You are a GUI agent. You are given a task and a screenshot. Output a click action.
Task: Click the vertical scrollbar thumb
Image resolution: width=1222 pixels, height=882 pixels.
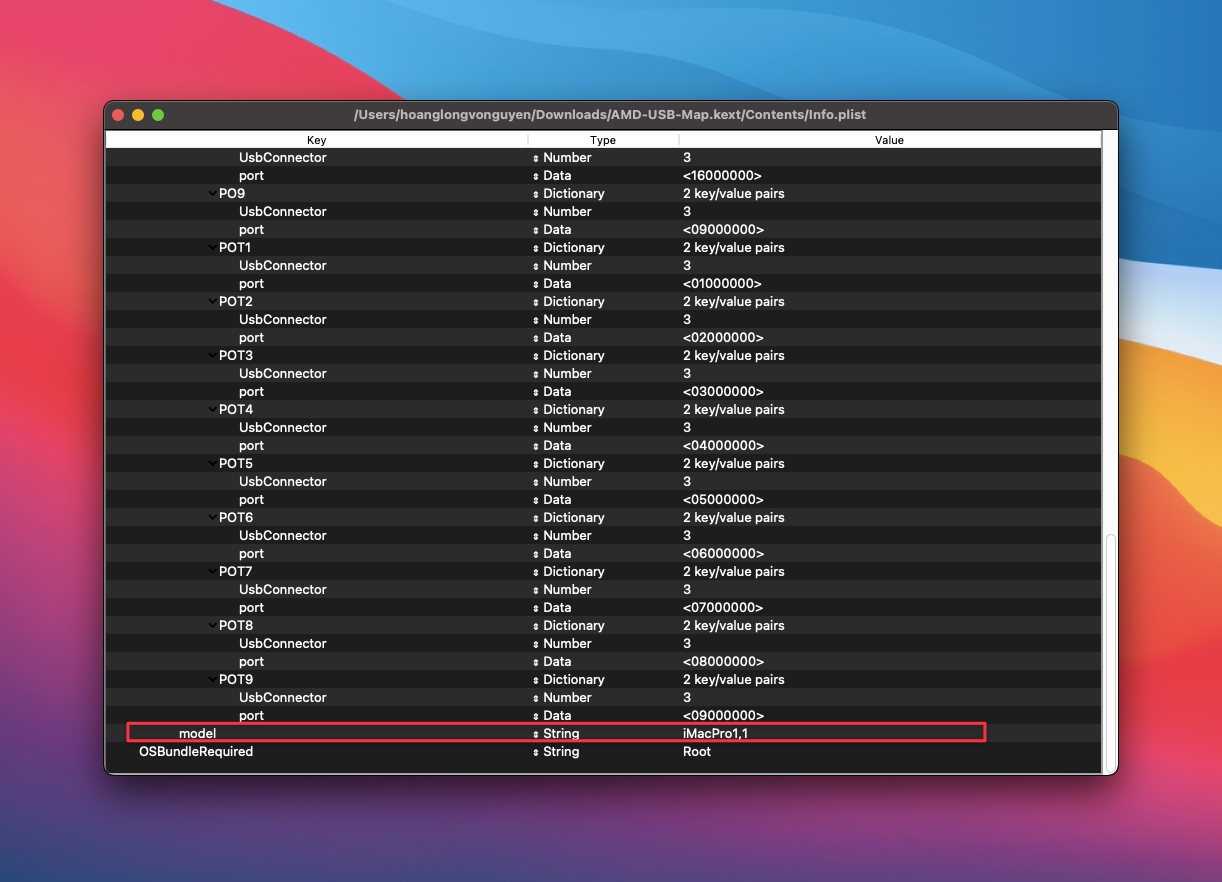click(x=1109, y=650)
